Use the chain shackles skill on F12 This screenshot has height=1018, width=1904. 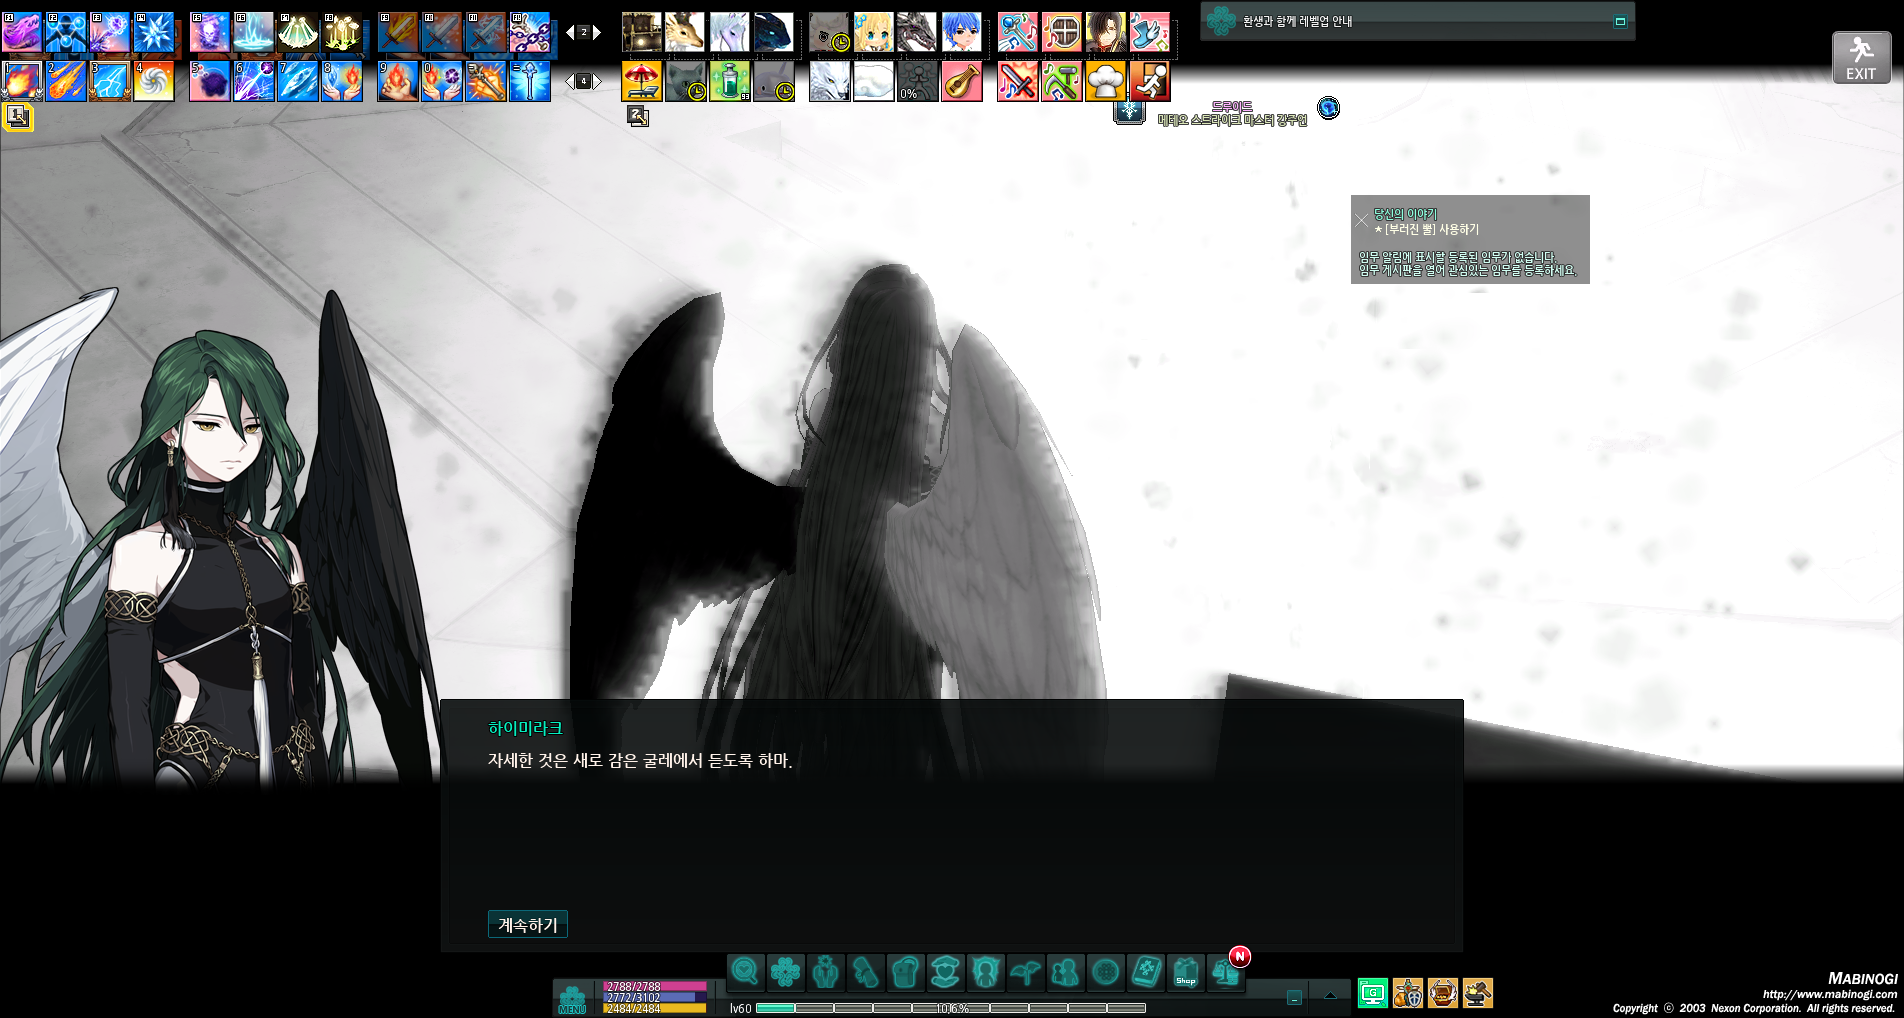tap(530, 32)
